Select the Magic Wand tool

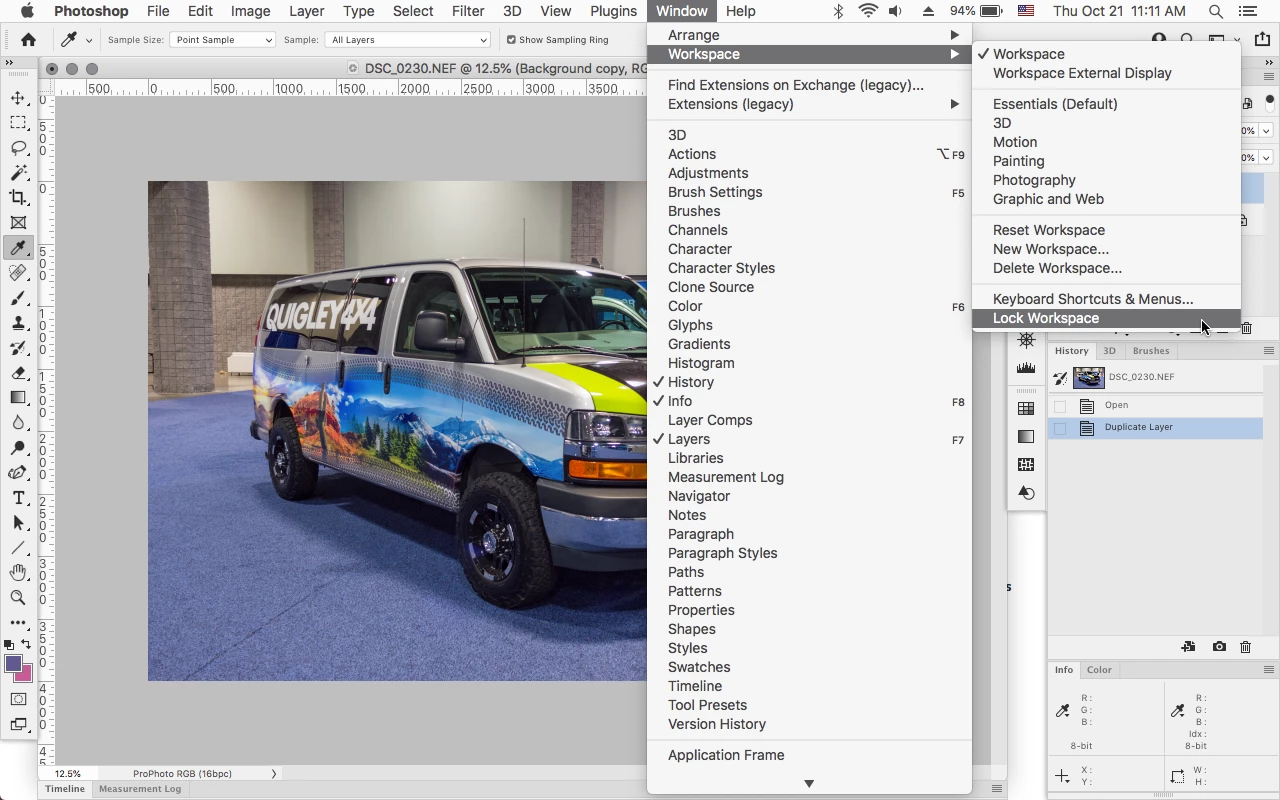coord(18,173)
